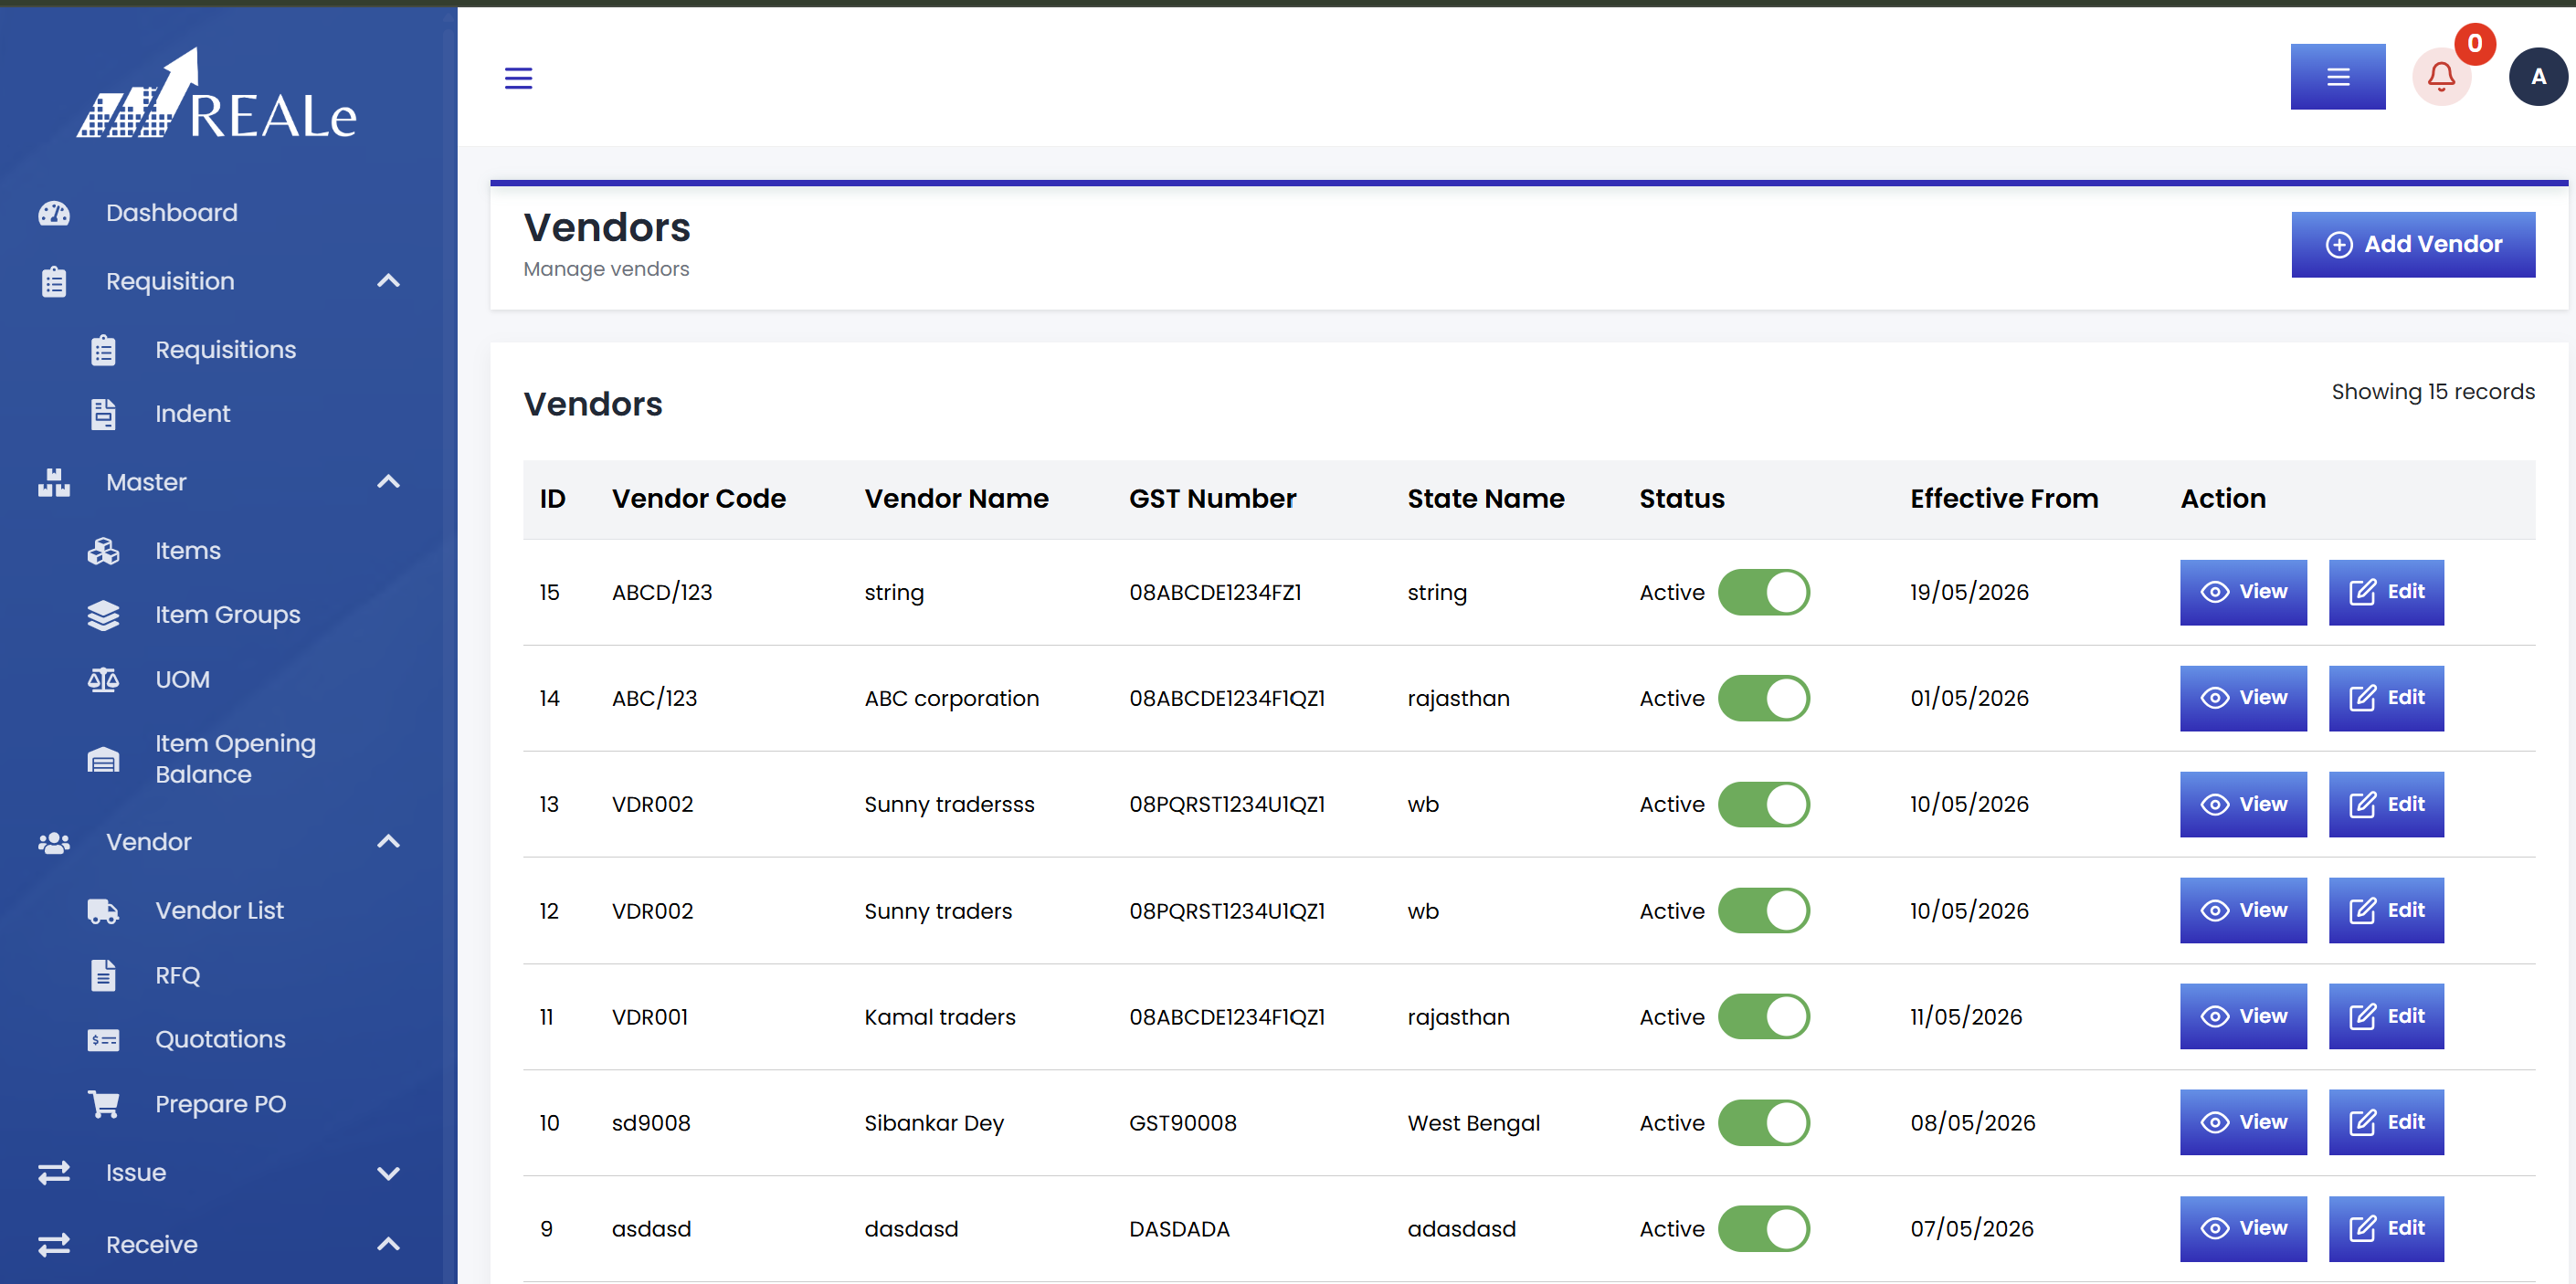Click the RFQ file icon

(x=103, y=975)
